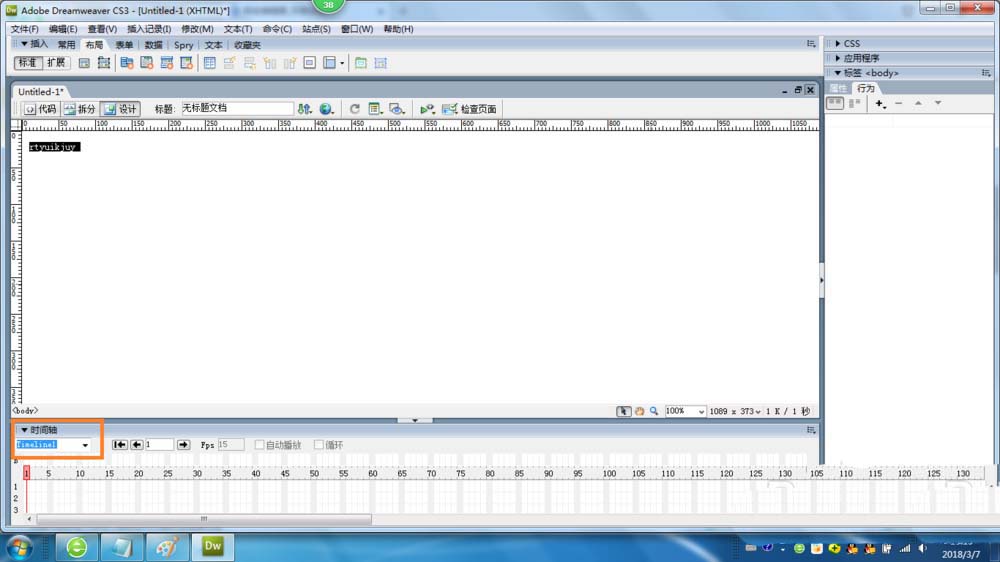1000x562 pixels.
Task: Click the Paint taskbar icon
Action: click(167, 547)
